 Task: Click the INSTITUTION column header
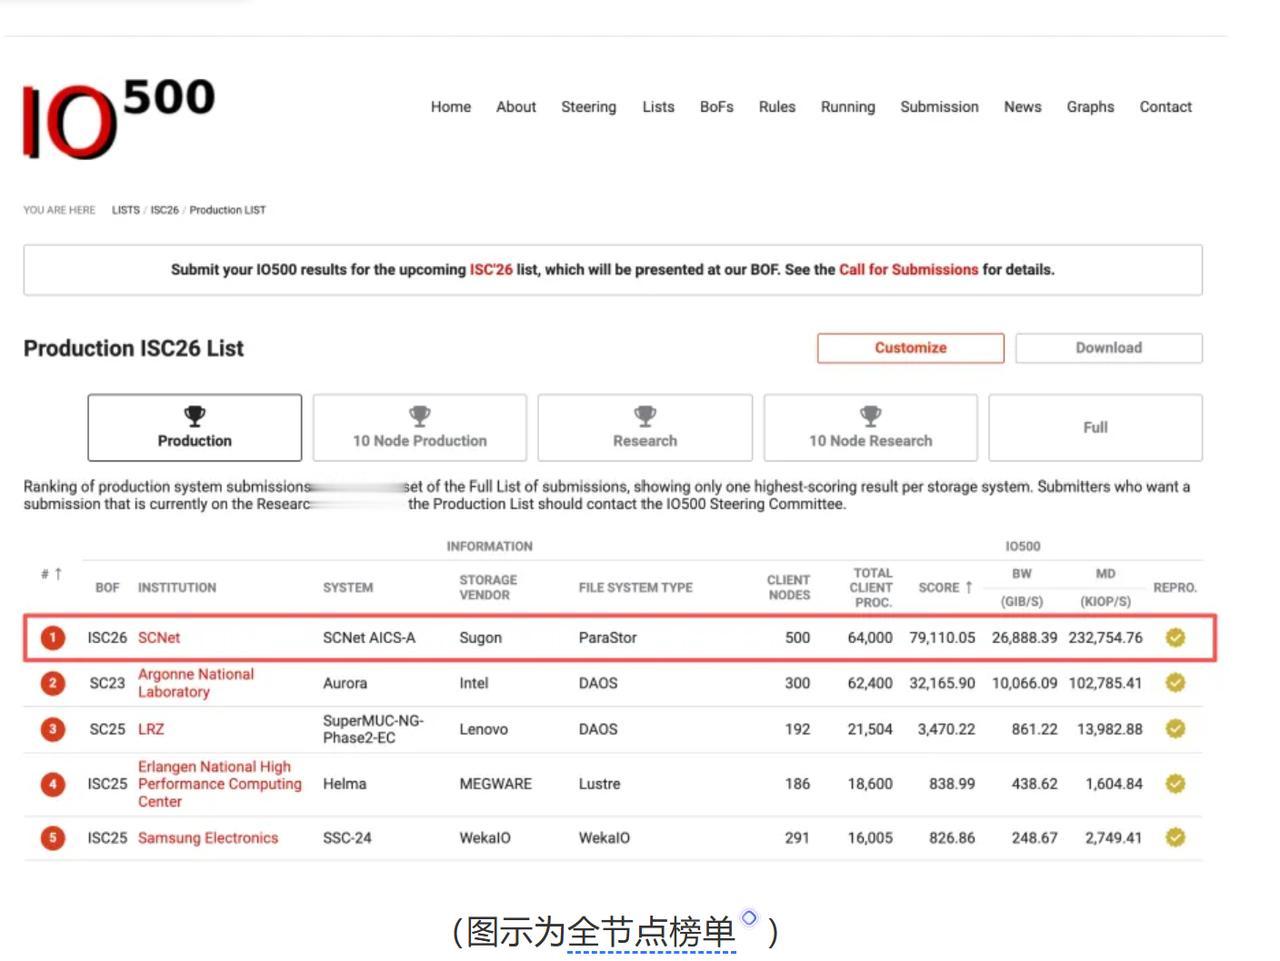177,588
